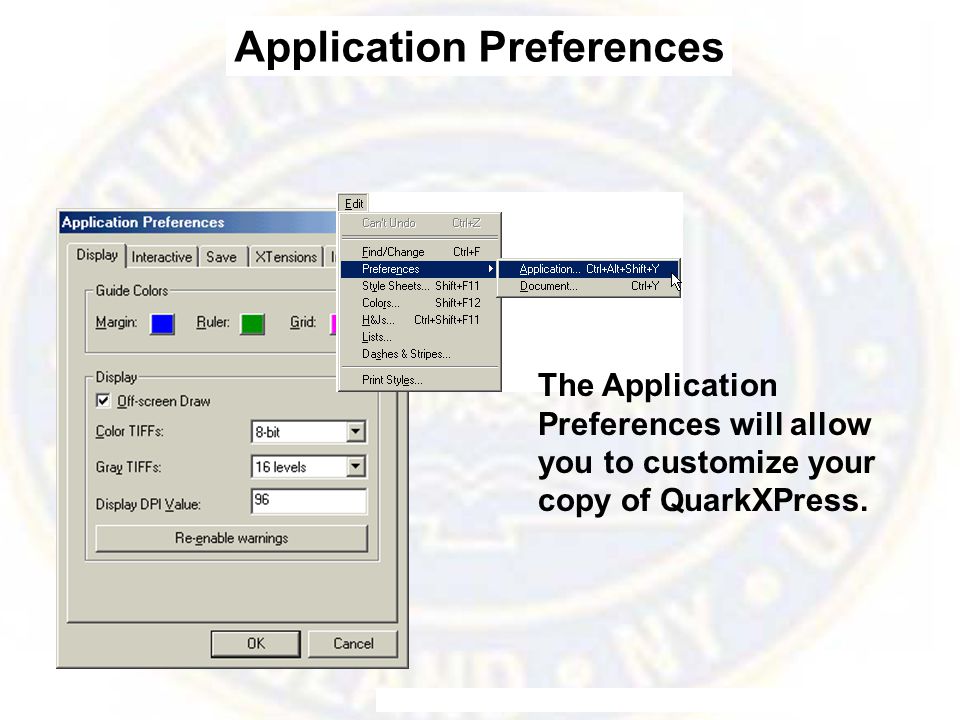The width and height of the screenshot is (960, 720).
Task: Confirm with the OK button
Action: 255,643
